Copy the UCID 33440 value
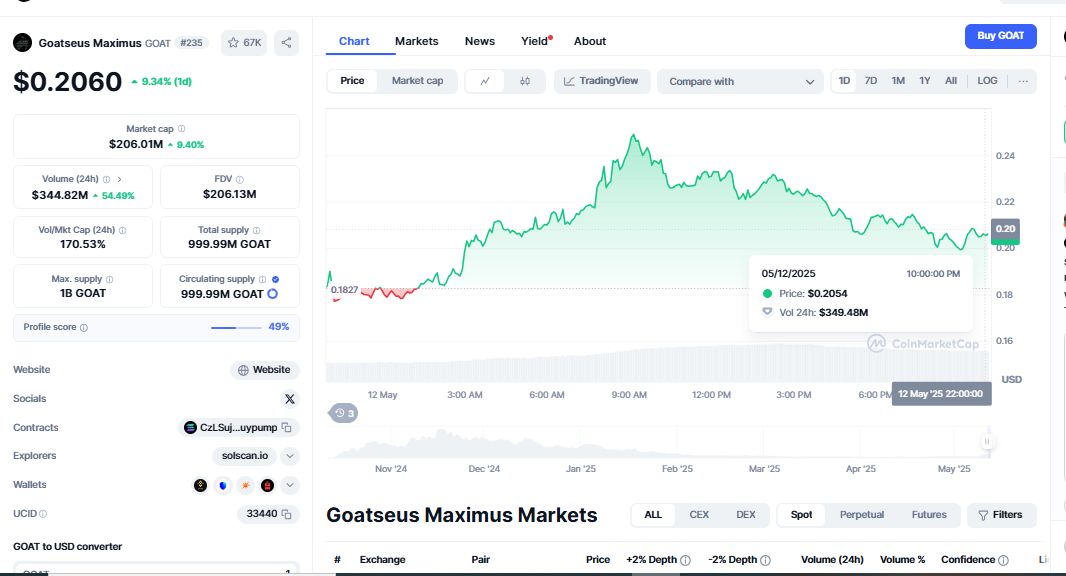 pos(287,514)
